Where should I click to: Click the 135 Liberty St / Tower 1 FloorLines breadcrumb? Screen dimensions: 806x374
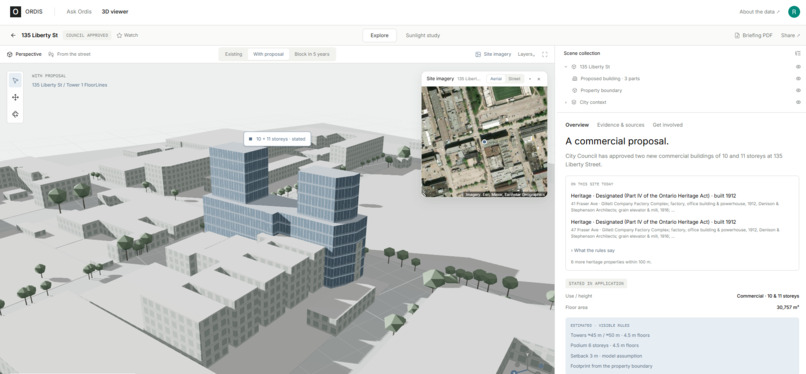(70, 85)
